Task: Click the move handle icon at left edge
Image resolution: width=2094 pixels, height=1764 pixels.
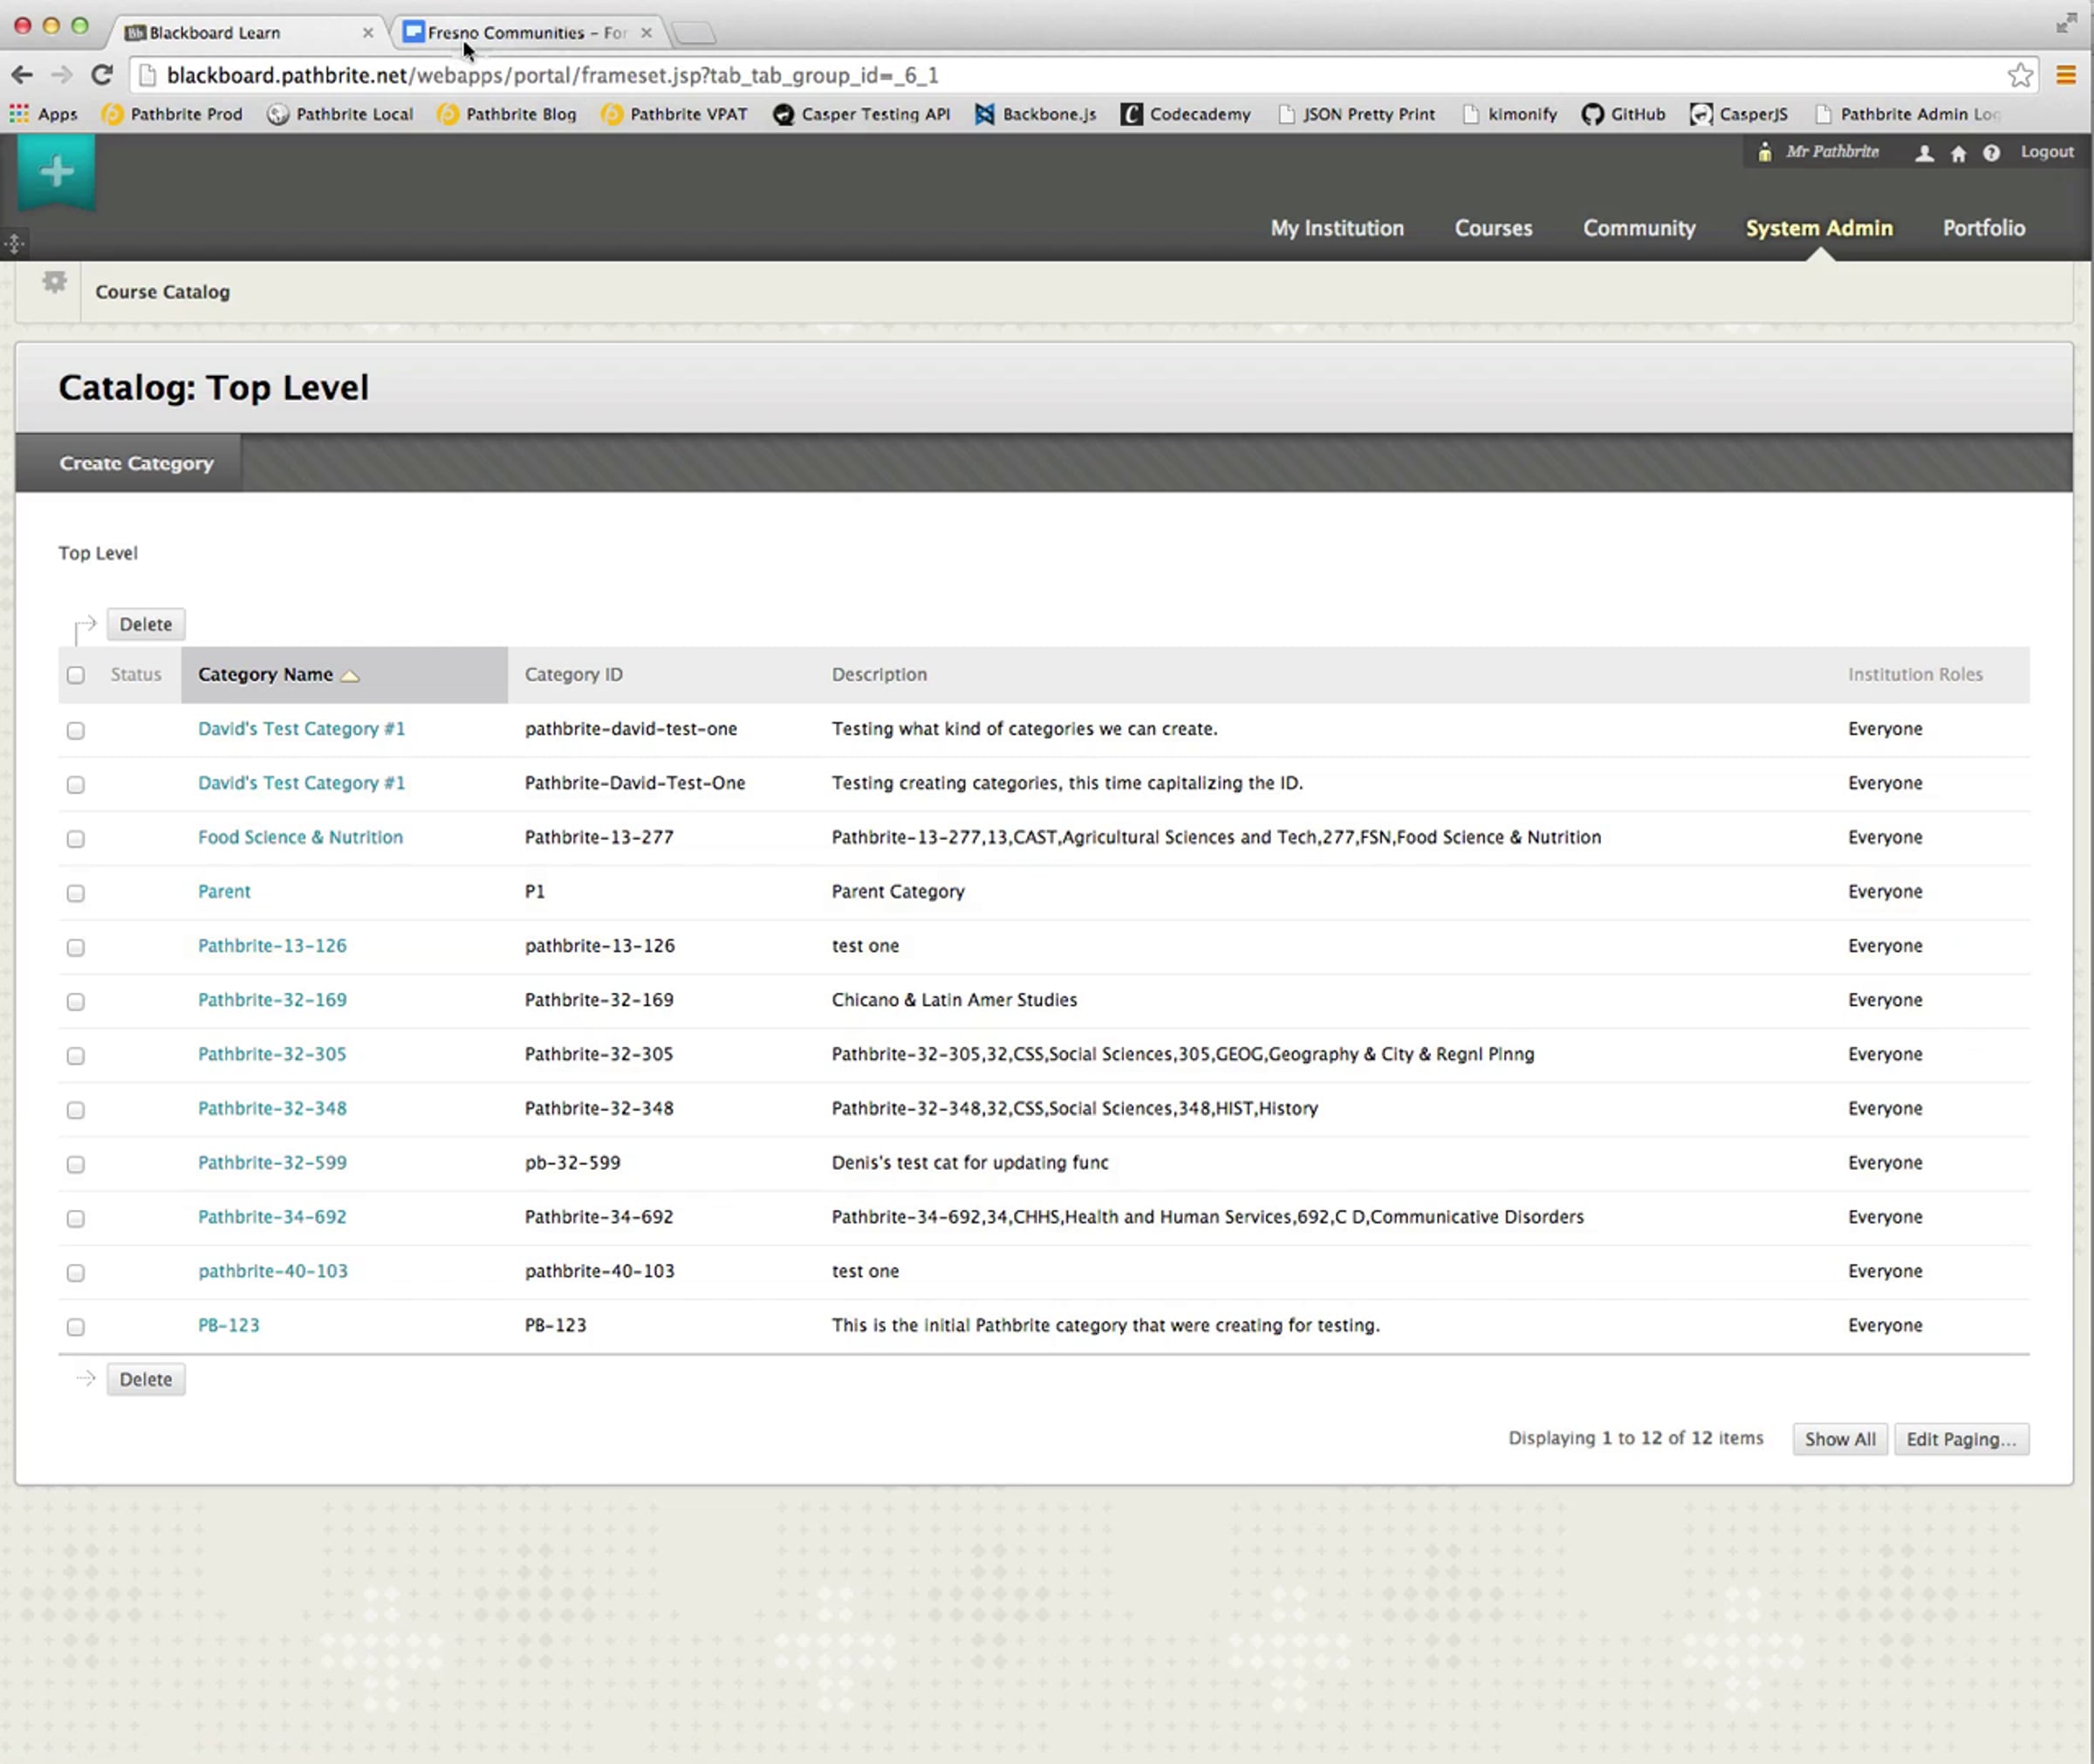Action: coord(14,243)
